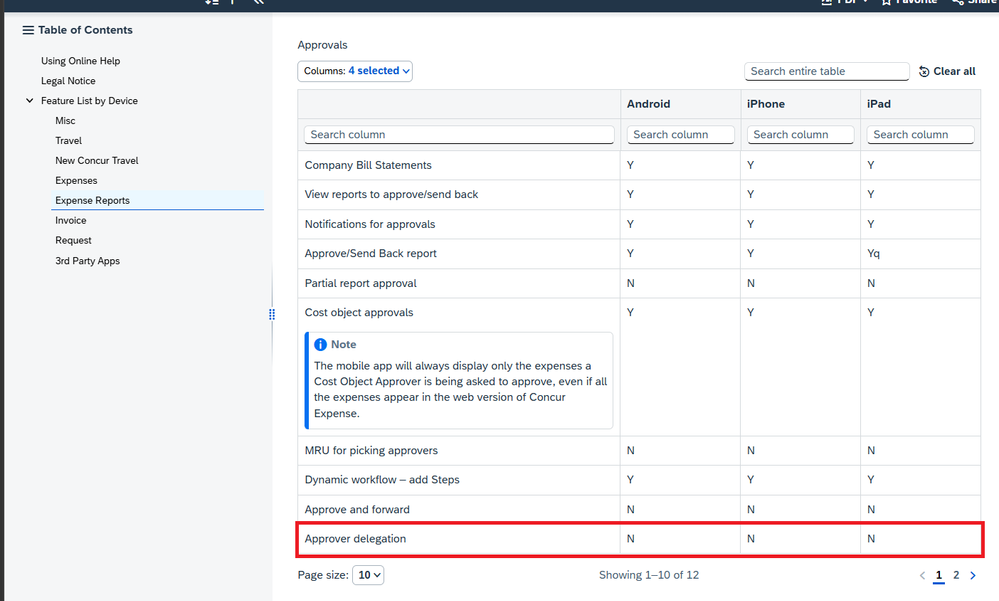
Task: Select Expenses in the contents tree
Action: point(76,180)
